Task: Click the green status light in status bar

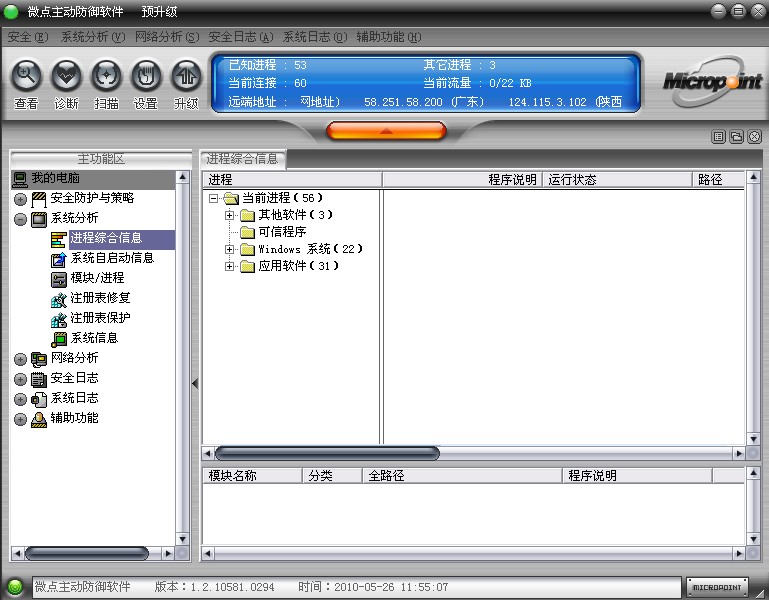Action: pyautogui.click(x=15, y=587)
